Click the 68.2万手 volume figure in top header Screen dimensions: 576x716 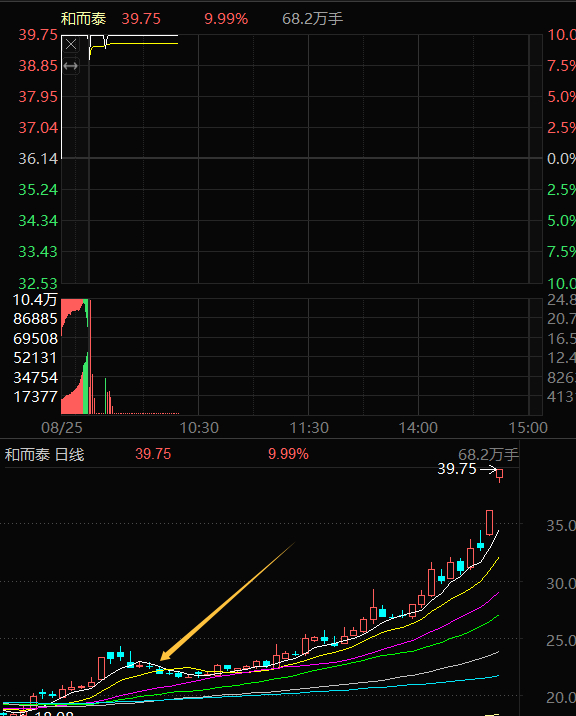click(x=312, y=19)
